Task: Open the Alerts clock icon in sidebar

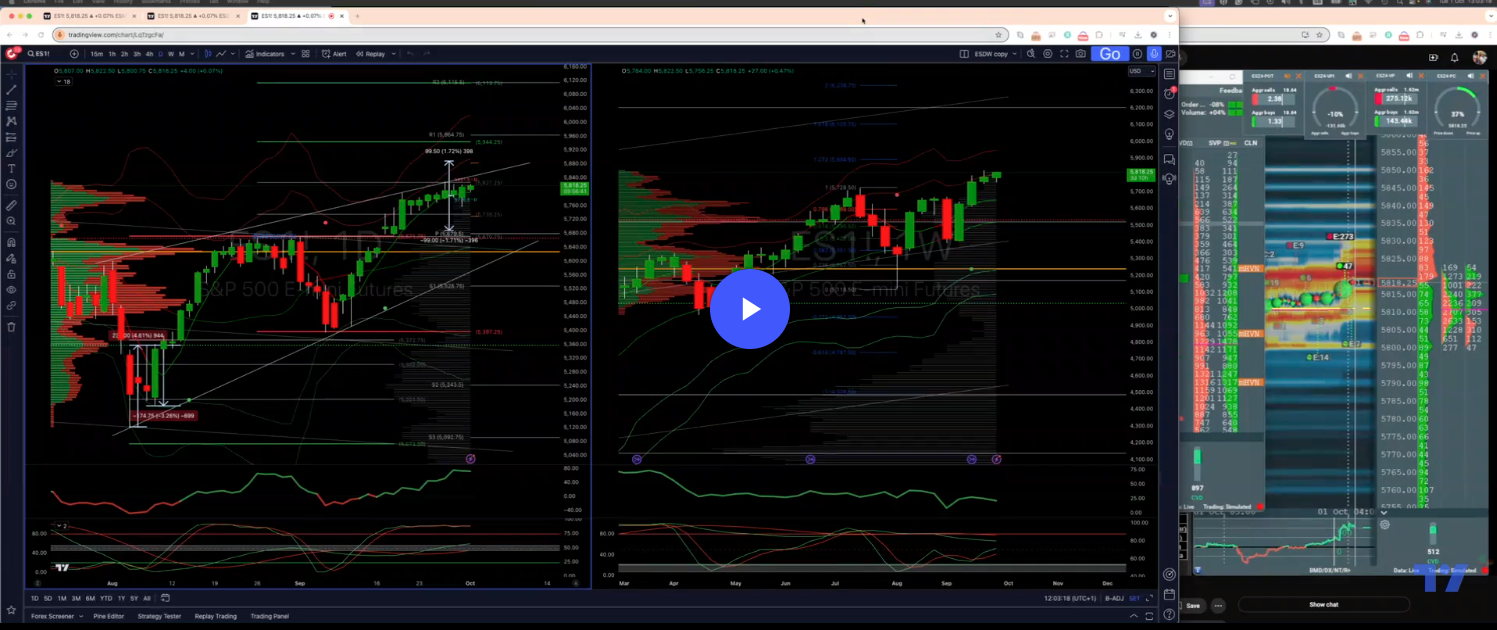Action: coord(1169,93)
